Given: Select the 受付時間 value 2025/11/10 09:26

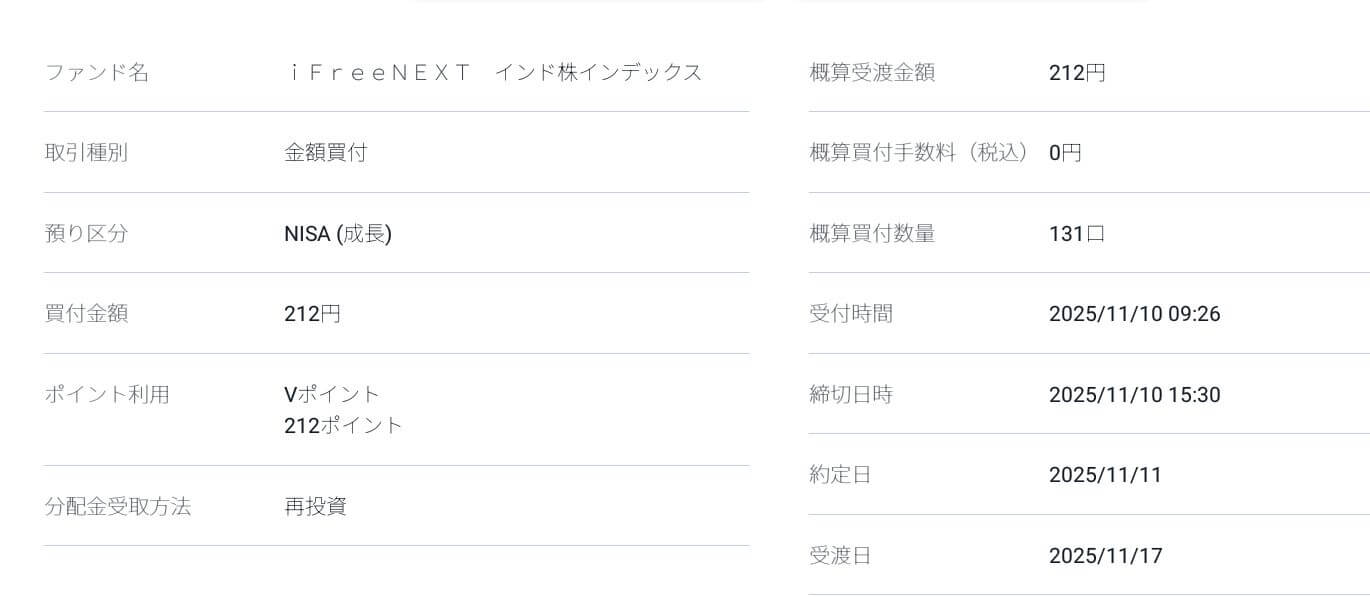Looking at the screenshot, I should pyautogui.click(x=1134, y=314).
